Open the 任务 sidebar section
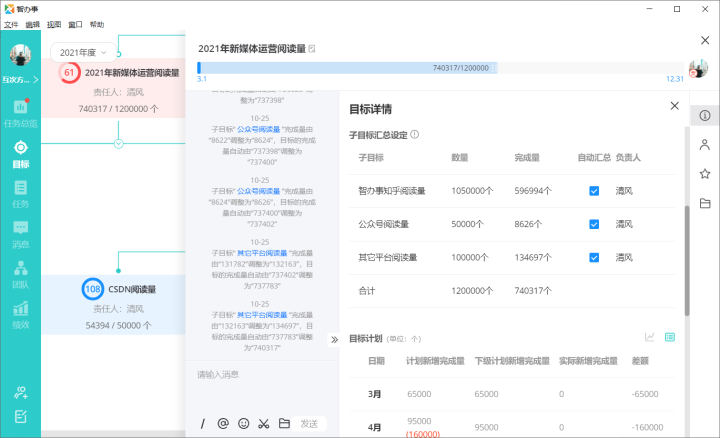The width and height of the screenshot is (720, 438). click(x=20, y=194)
